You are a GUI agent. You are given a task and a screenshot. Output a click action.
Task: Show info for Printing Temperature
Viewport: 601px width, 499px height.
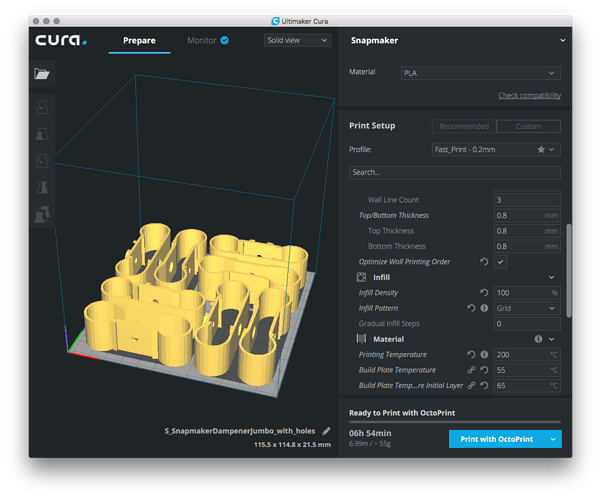pos(484,355)
